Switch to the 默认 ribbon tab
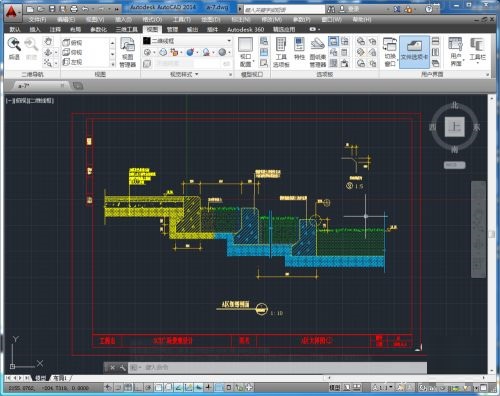The width and height of the screenshot is (500, 396). click(14, 29)
